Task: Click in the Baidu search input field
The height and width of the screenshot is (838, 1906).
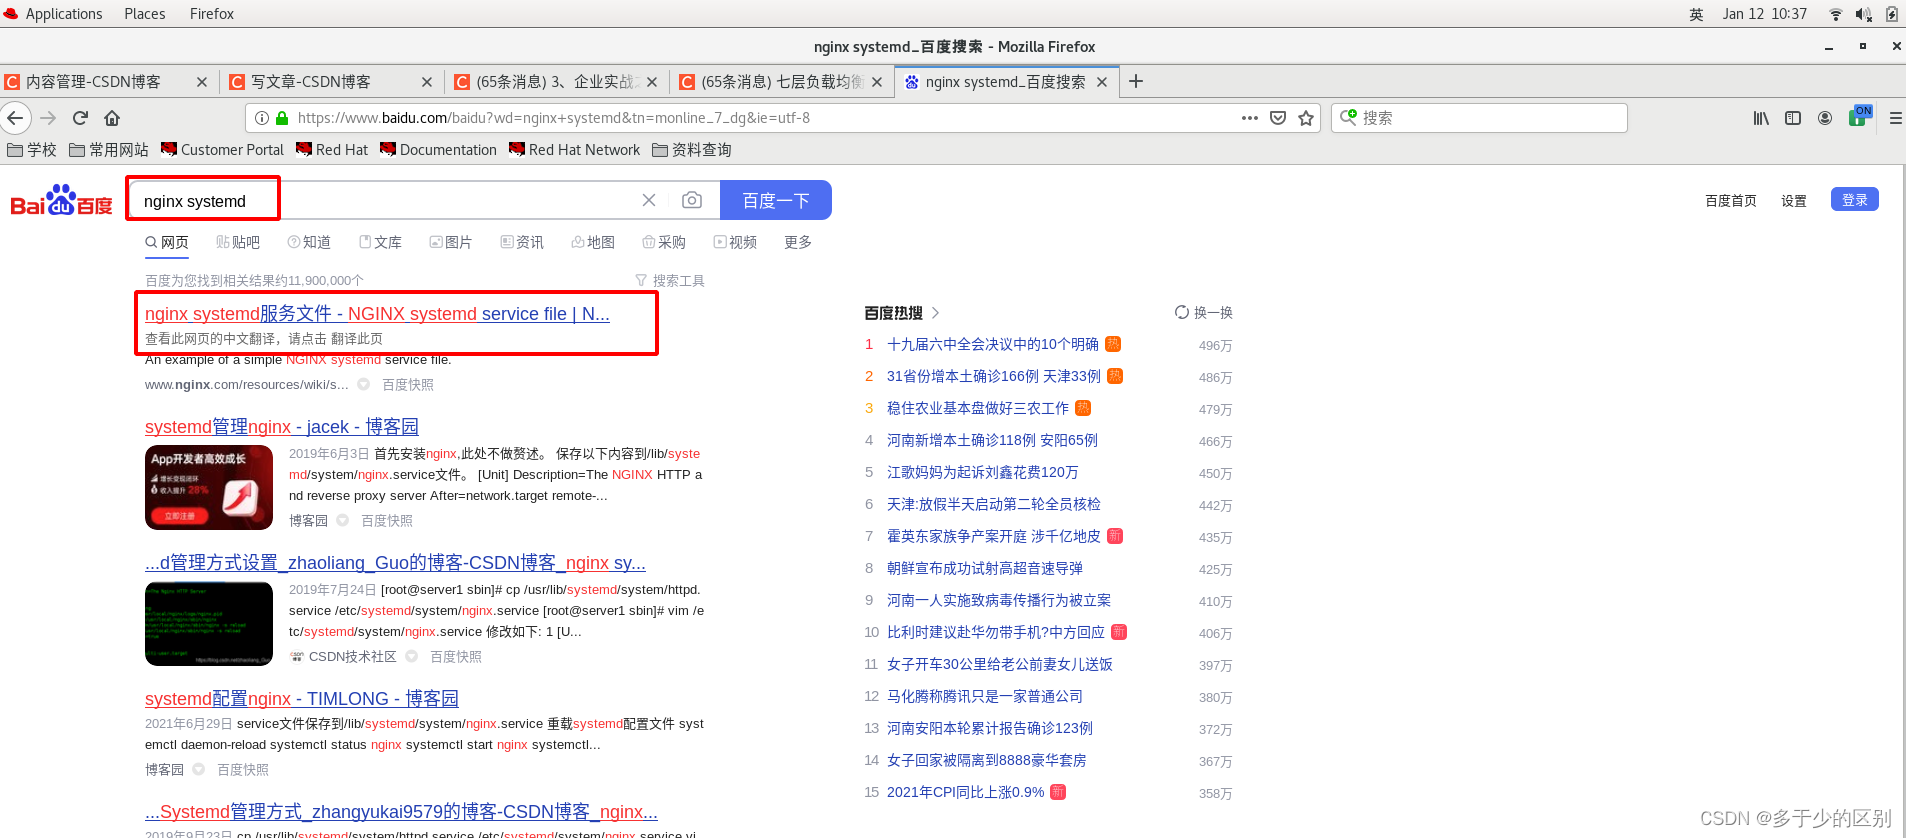Action: click(385, 201)
